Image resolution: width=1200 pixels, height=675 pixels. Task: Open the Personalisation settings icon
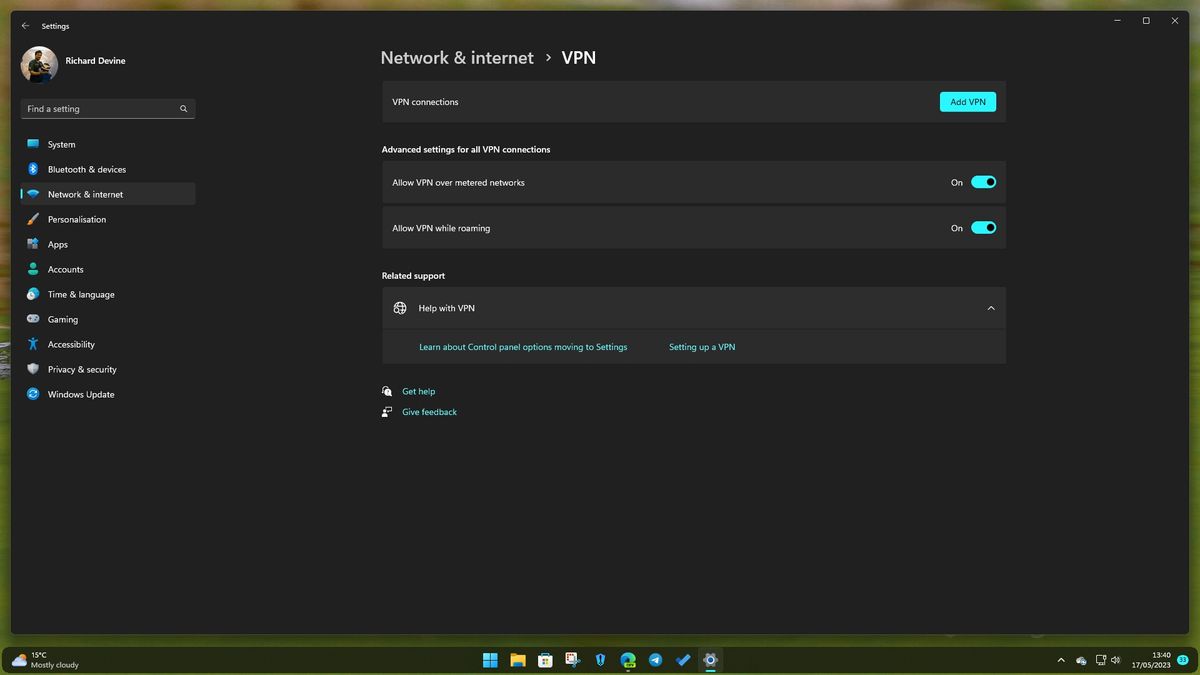(33, 219)
